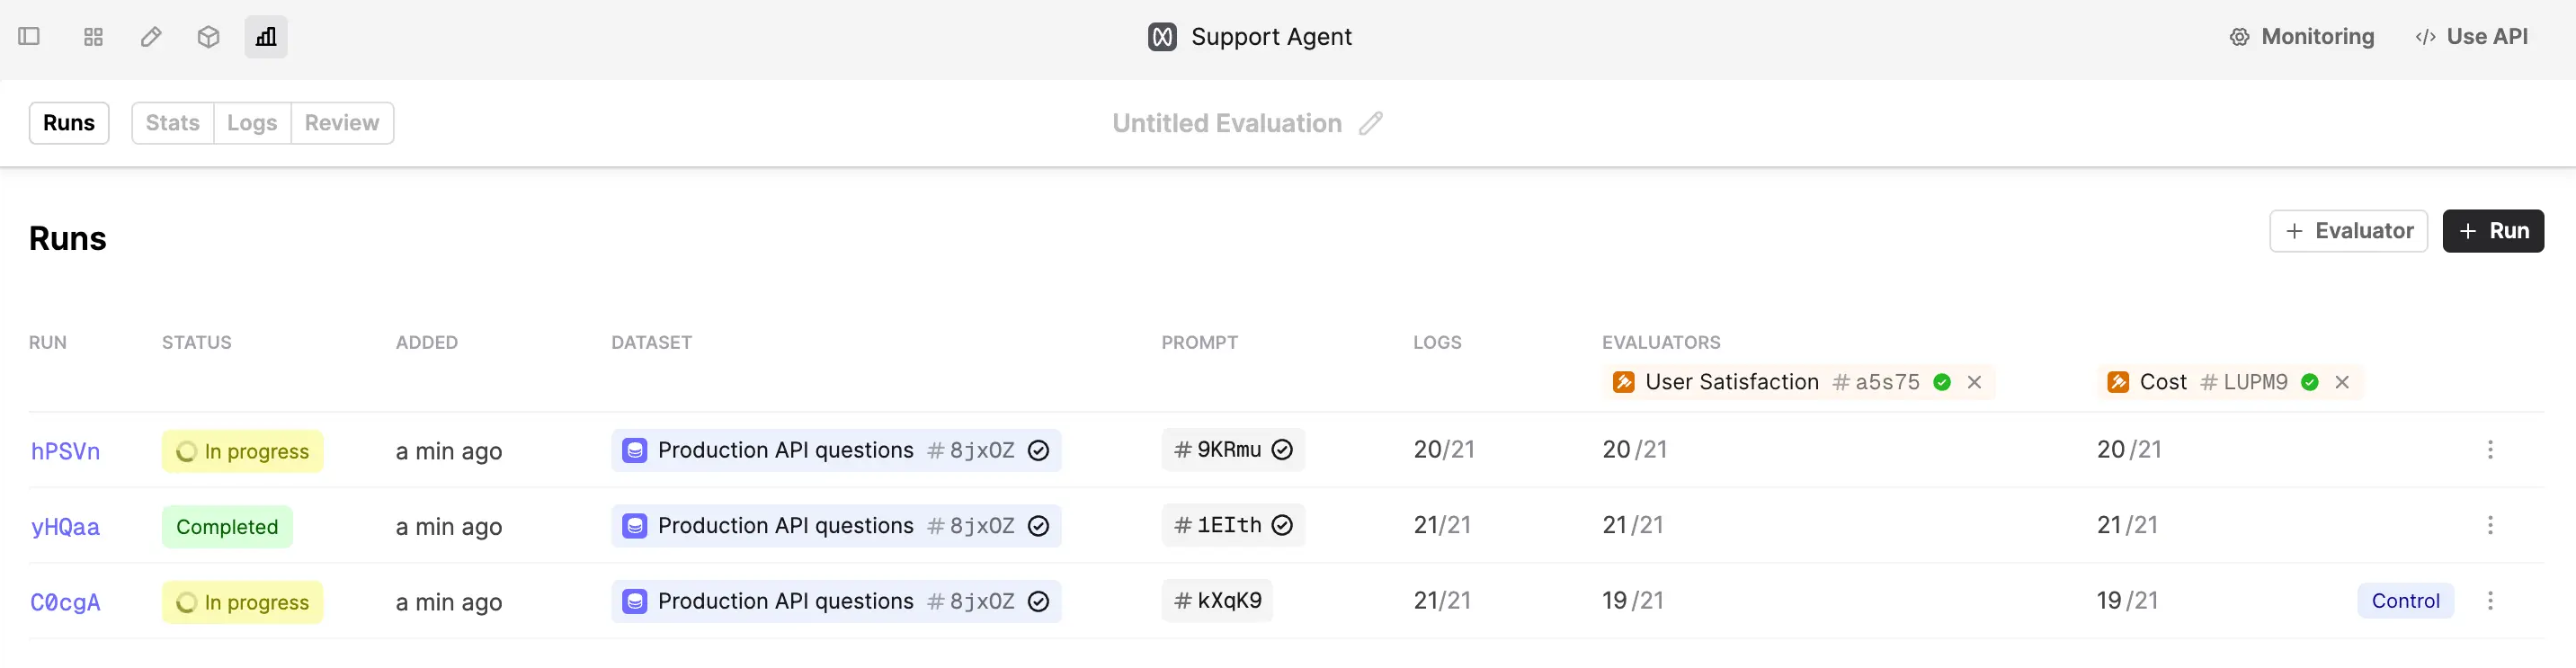This screenshot has height=668, width=2576.
Task: Open options menu for run C0cgA
Action: tap(2490, 601)
